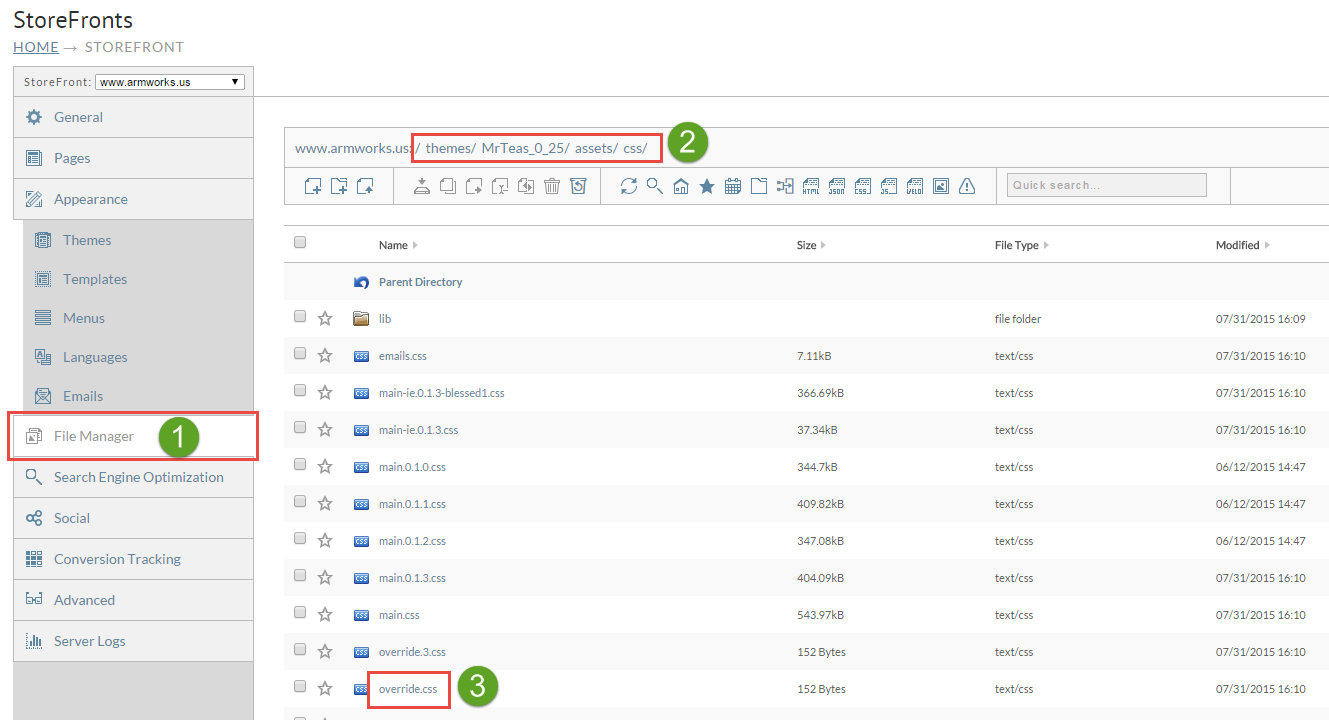Image resolution: width=1329 pixels, height=720 pixels.
Task: Show favorites star icon in toolbar
Action: point(707,186)
